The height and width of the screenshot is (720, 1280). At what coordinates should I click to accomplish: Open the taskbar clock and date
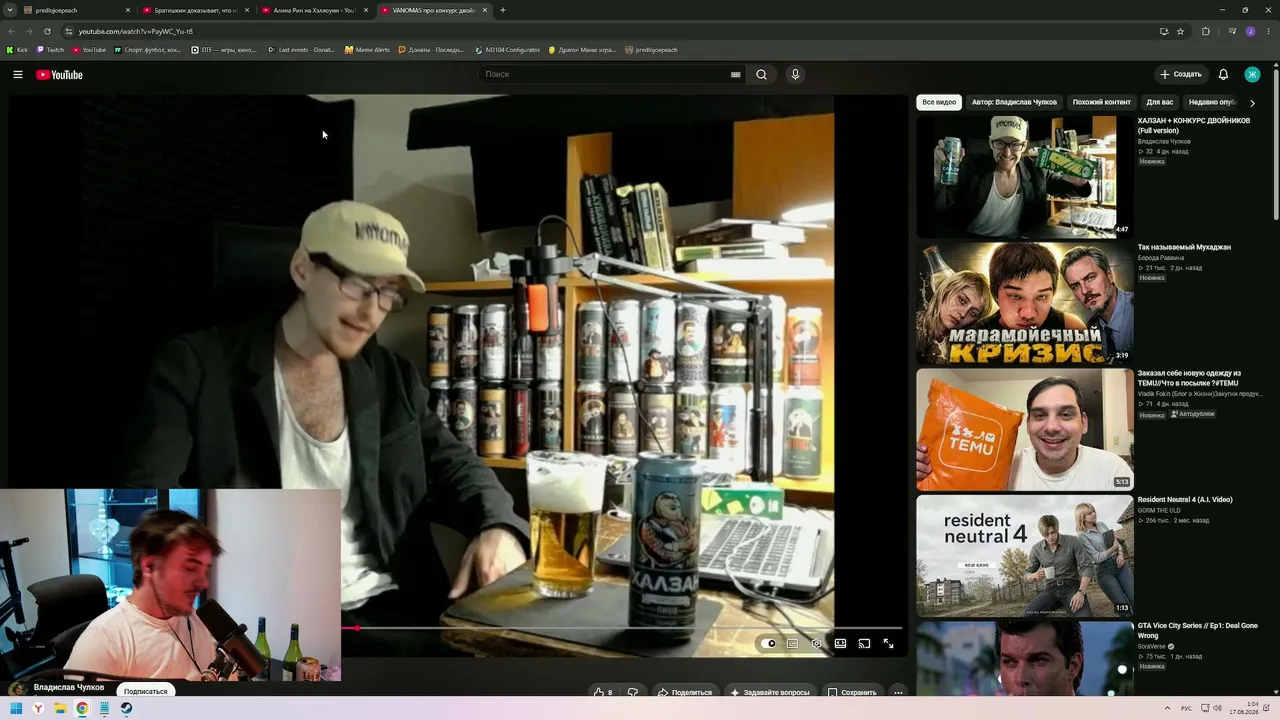(x=1243, y=708)
